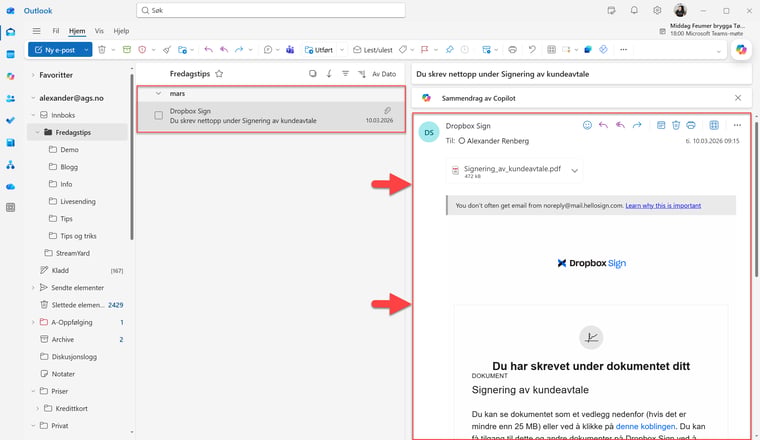This screenshot has height=440, width=760.
Task: Open the Archive folder
Action: pos(63,340)
